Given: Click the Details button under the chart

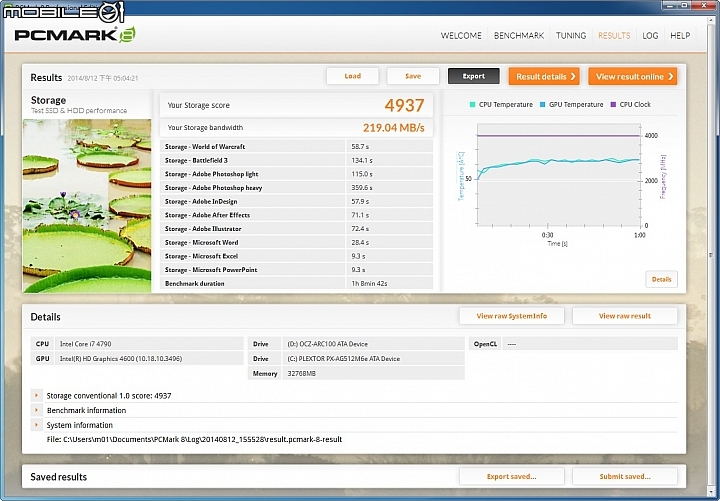Looking at the screenshot, I should tap(661, 279).
